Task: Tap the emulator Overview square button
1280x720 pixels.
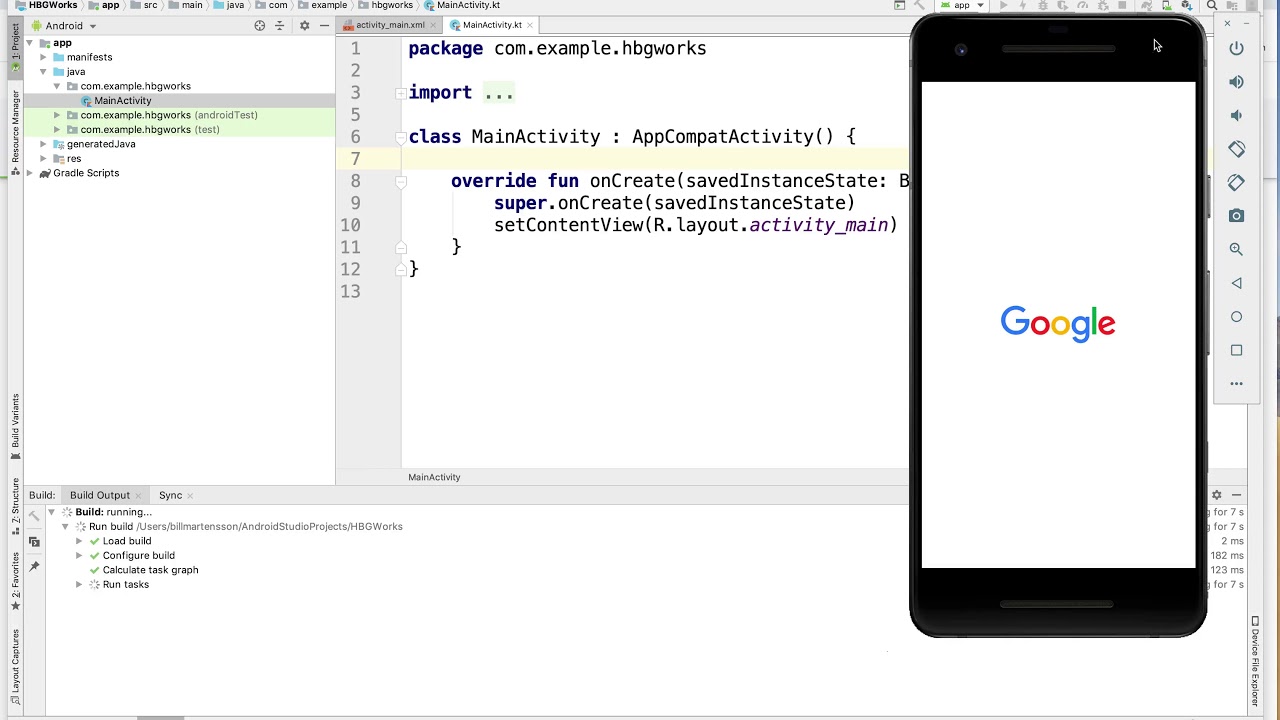Action: point(1237,350)
